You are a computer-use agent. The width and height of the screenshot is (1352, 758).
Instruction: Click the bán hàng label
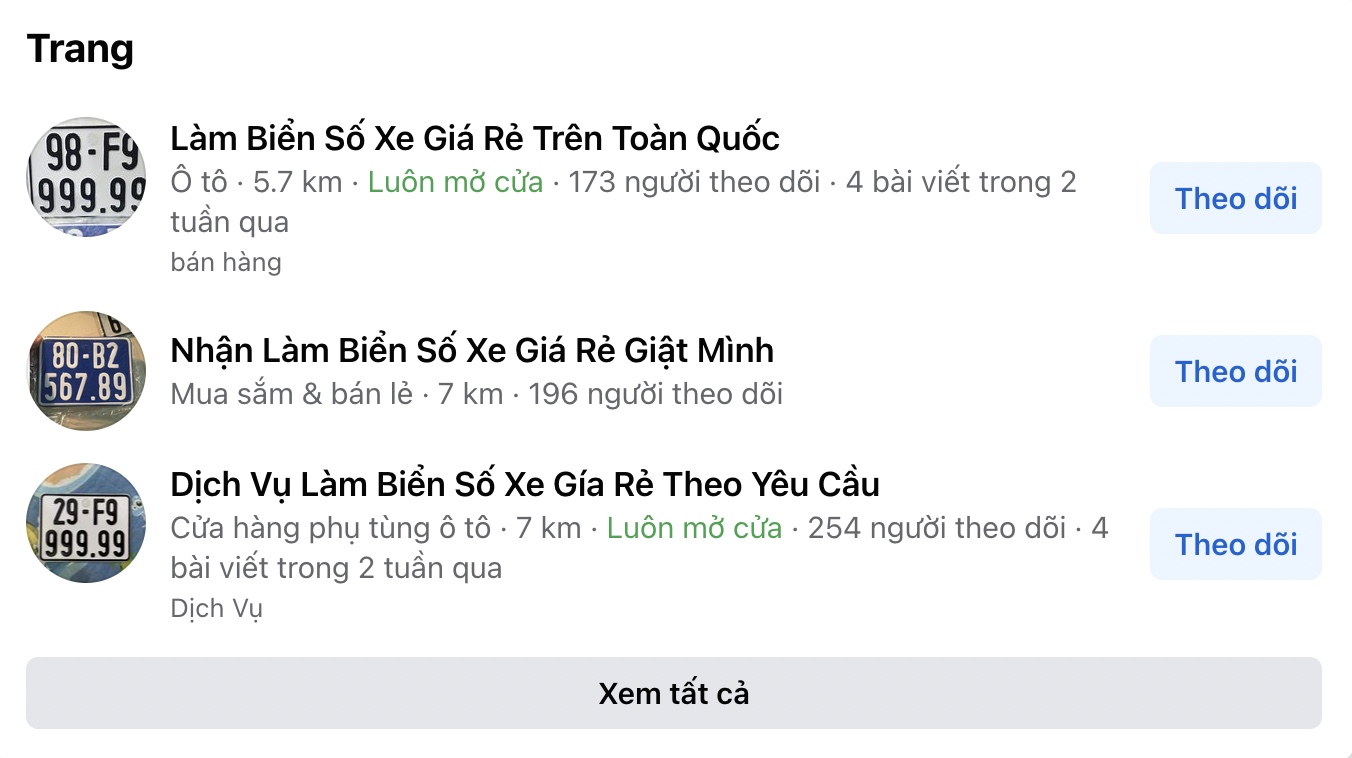(x=226, y=263)
